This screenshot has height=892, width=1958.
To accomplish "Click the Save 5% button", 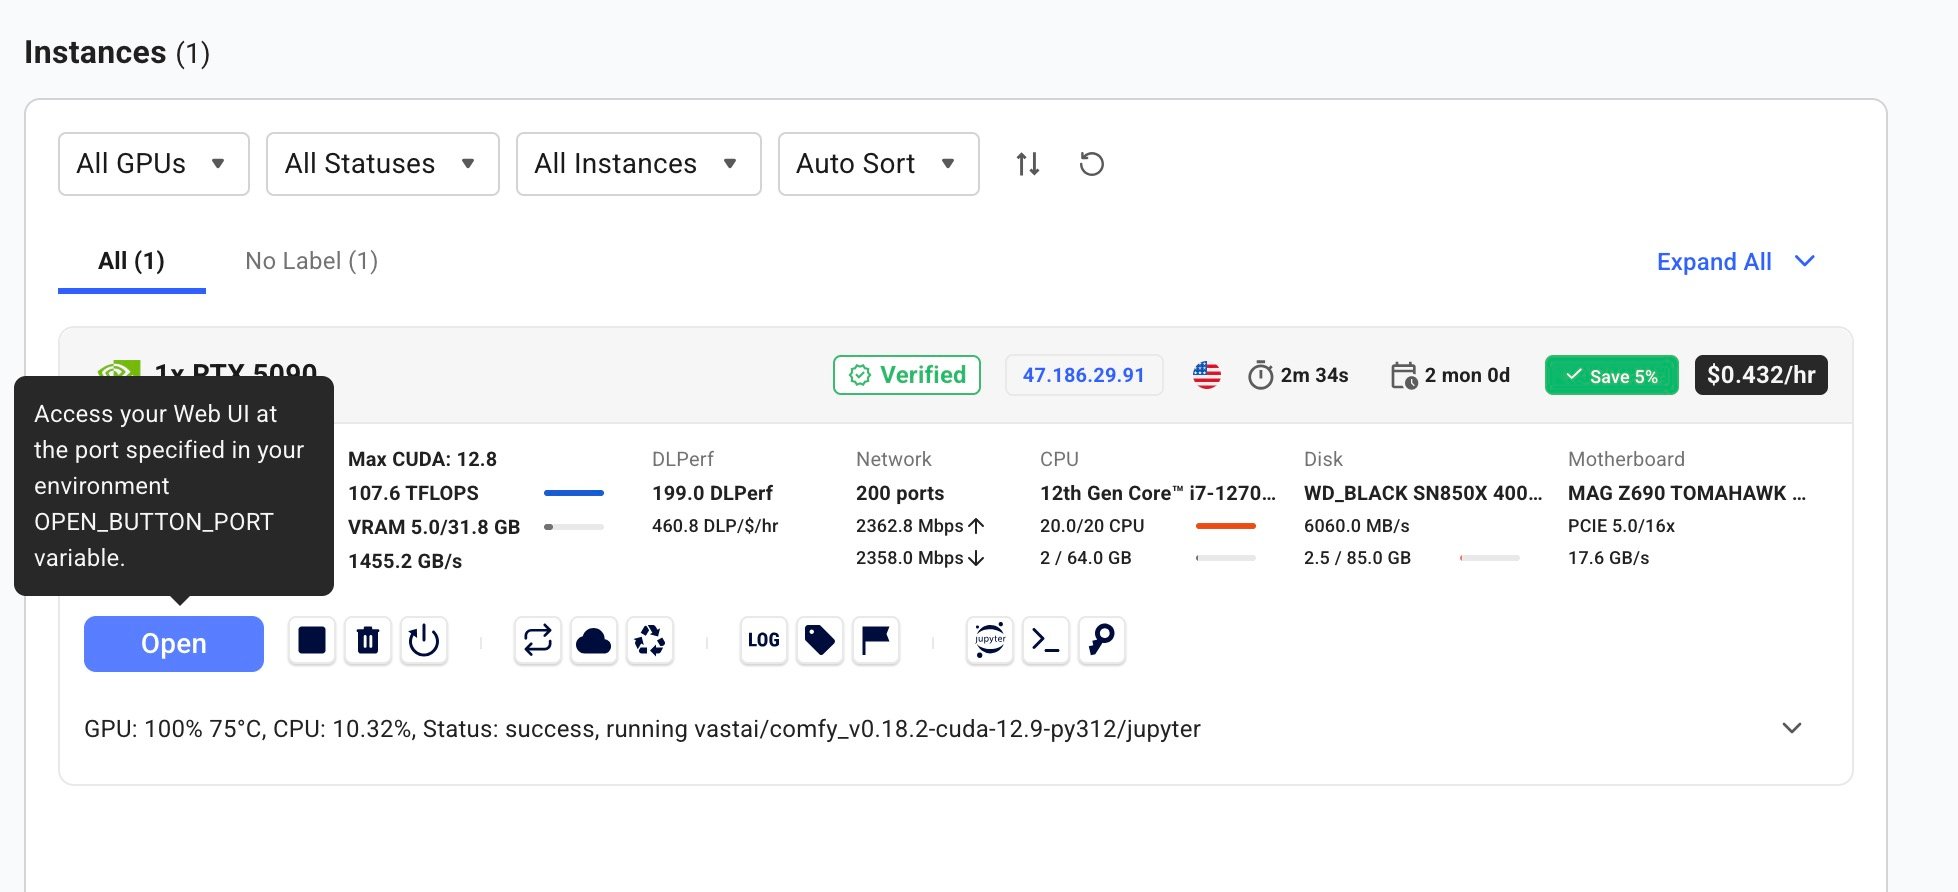I will tap(1612, 376).
